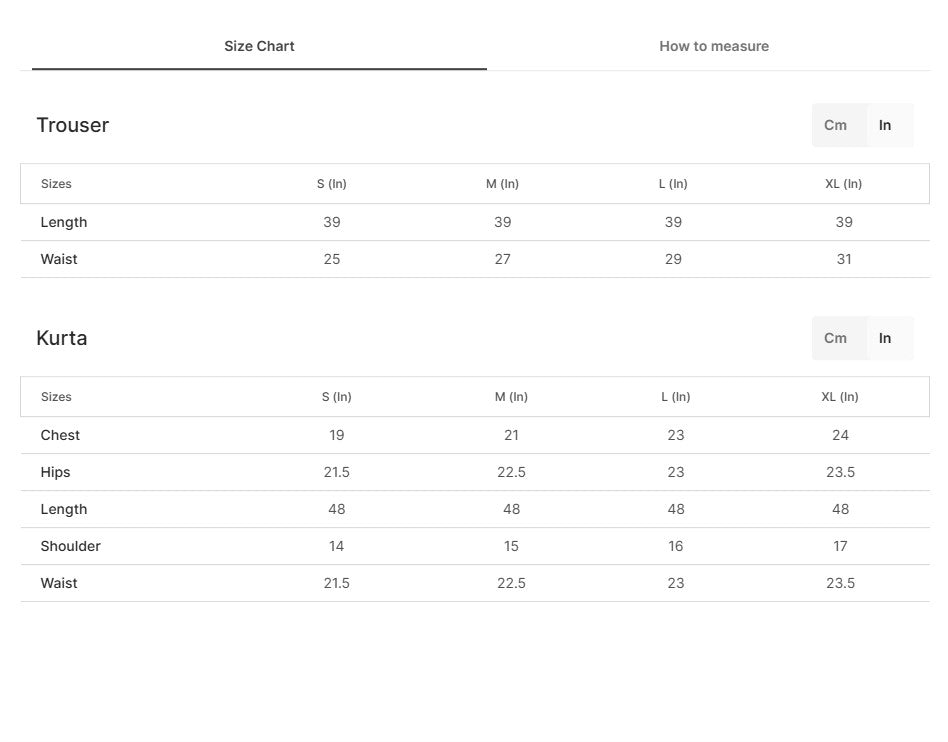
Task: Toggle Trouser units to Cm
Action: [838, 125]
